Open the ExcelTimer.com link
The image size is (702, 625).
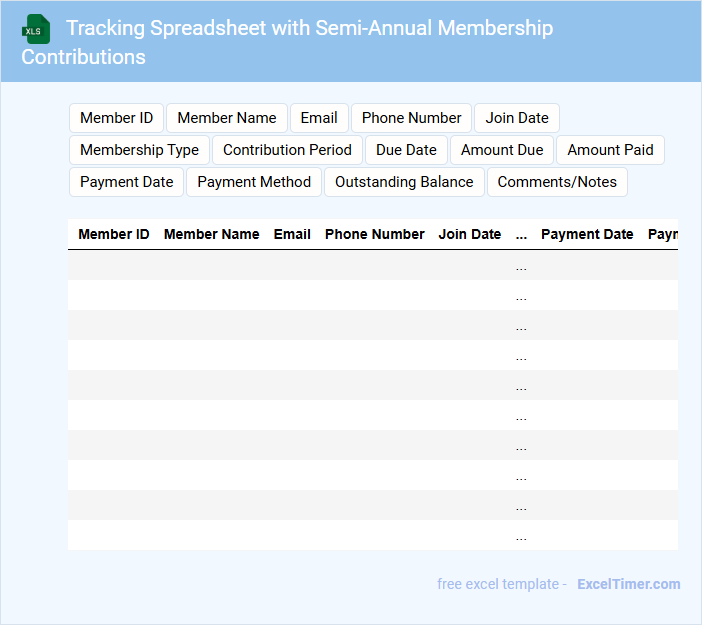coord(628,584)
